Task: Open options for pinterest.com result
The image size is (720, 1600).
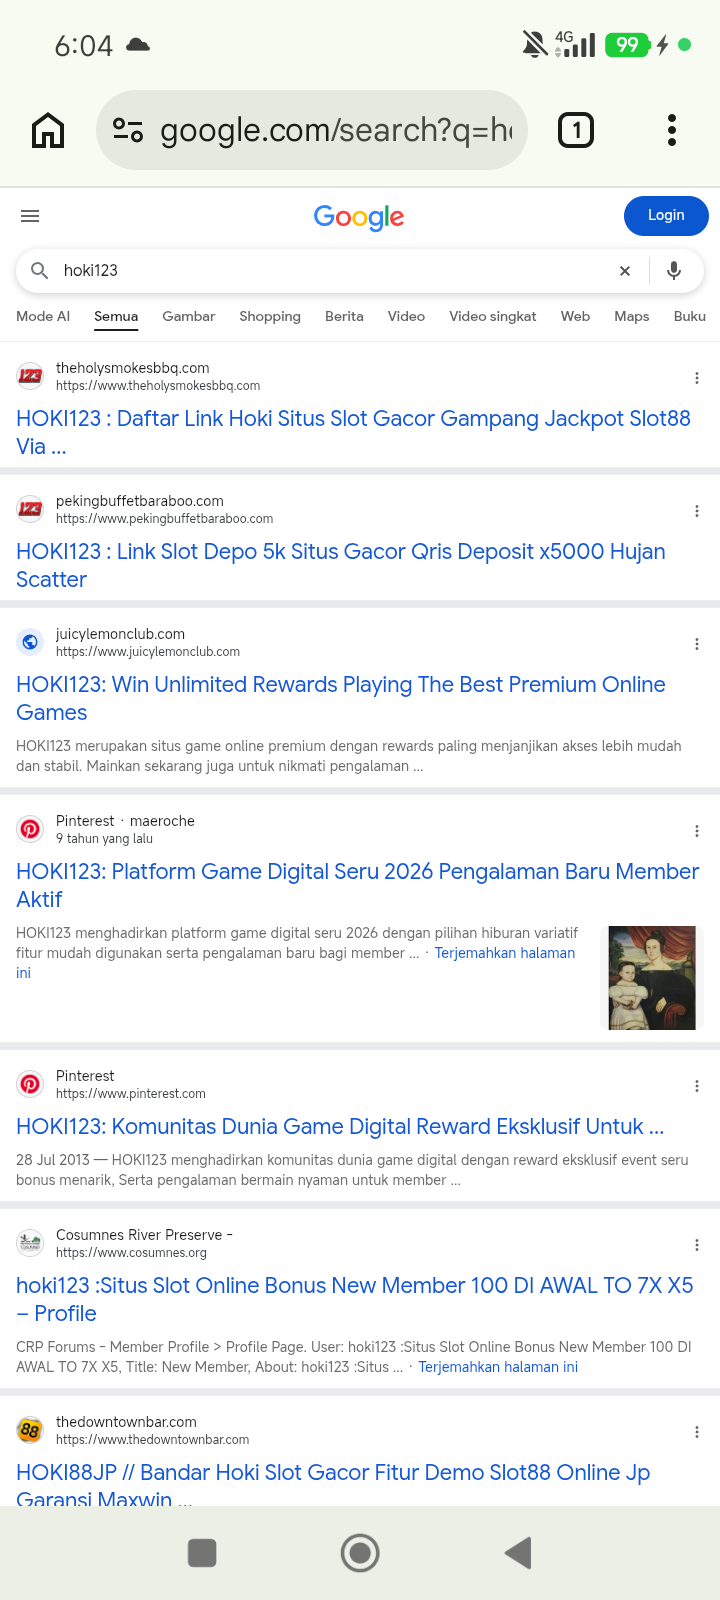Action: click(697, 1086)
